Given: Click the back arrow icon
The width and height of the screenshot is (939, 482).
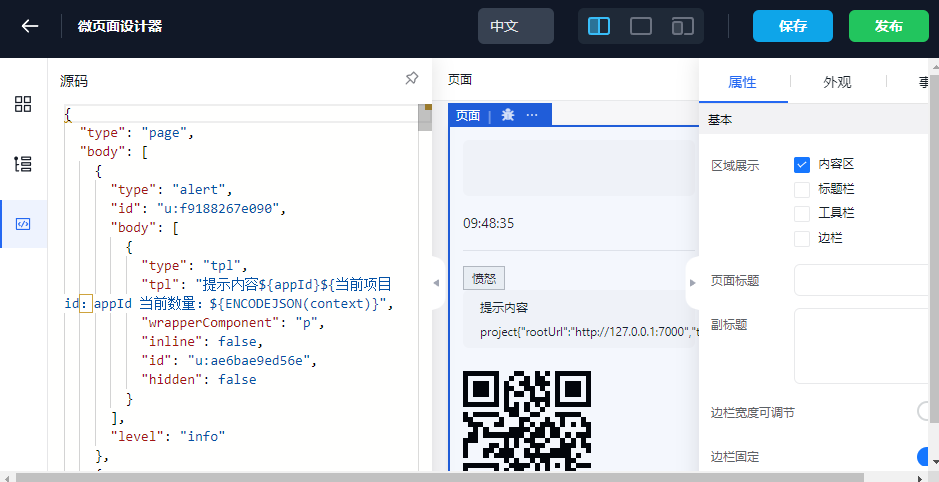Looking at the screenshot, I should click(x=30, y=26).
